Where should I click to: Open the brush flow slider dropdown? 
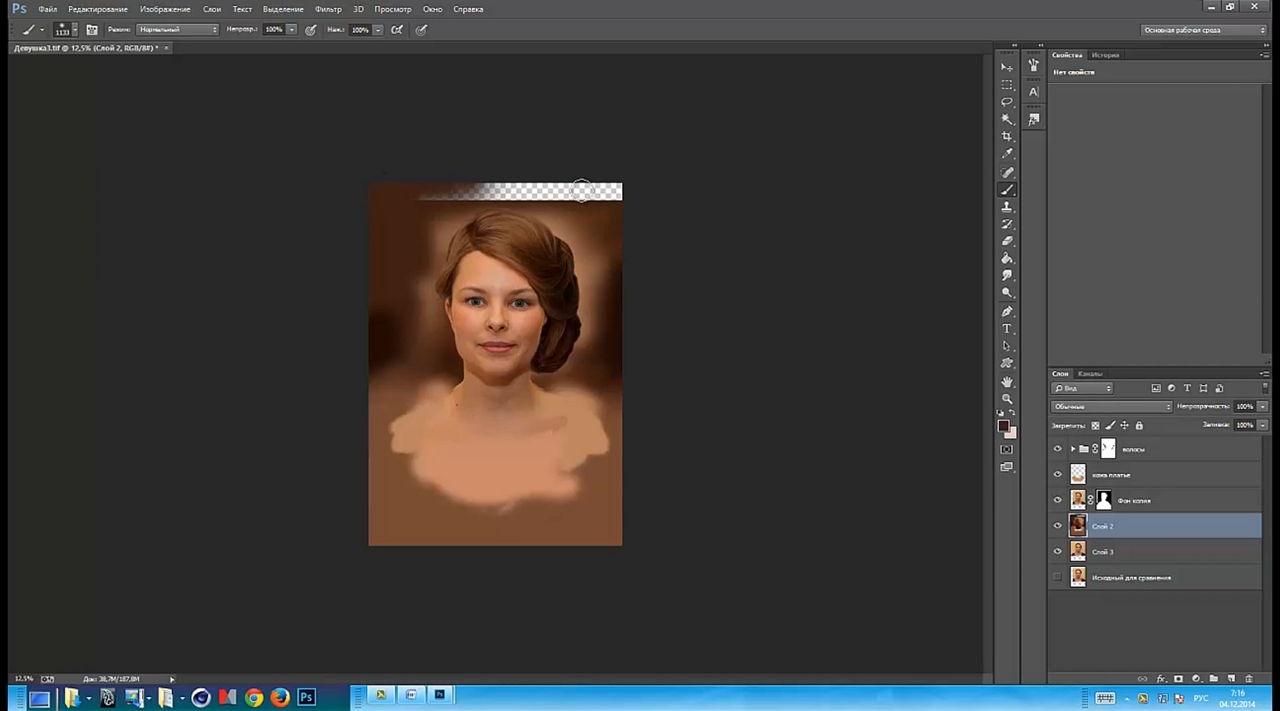[x=378, y=30]
